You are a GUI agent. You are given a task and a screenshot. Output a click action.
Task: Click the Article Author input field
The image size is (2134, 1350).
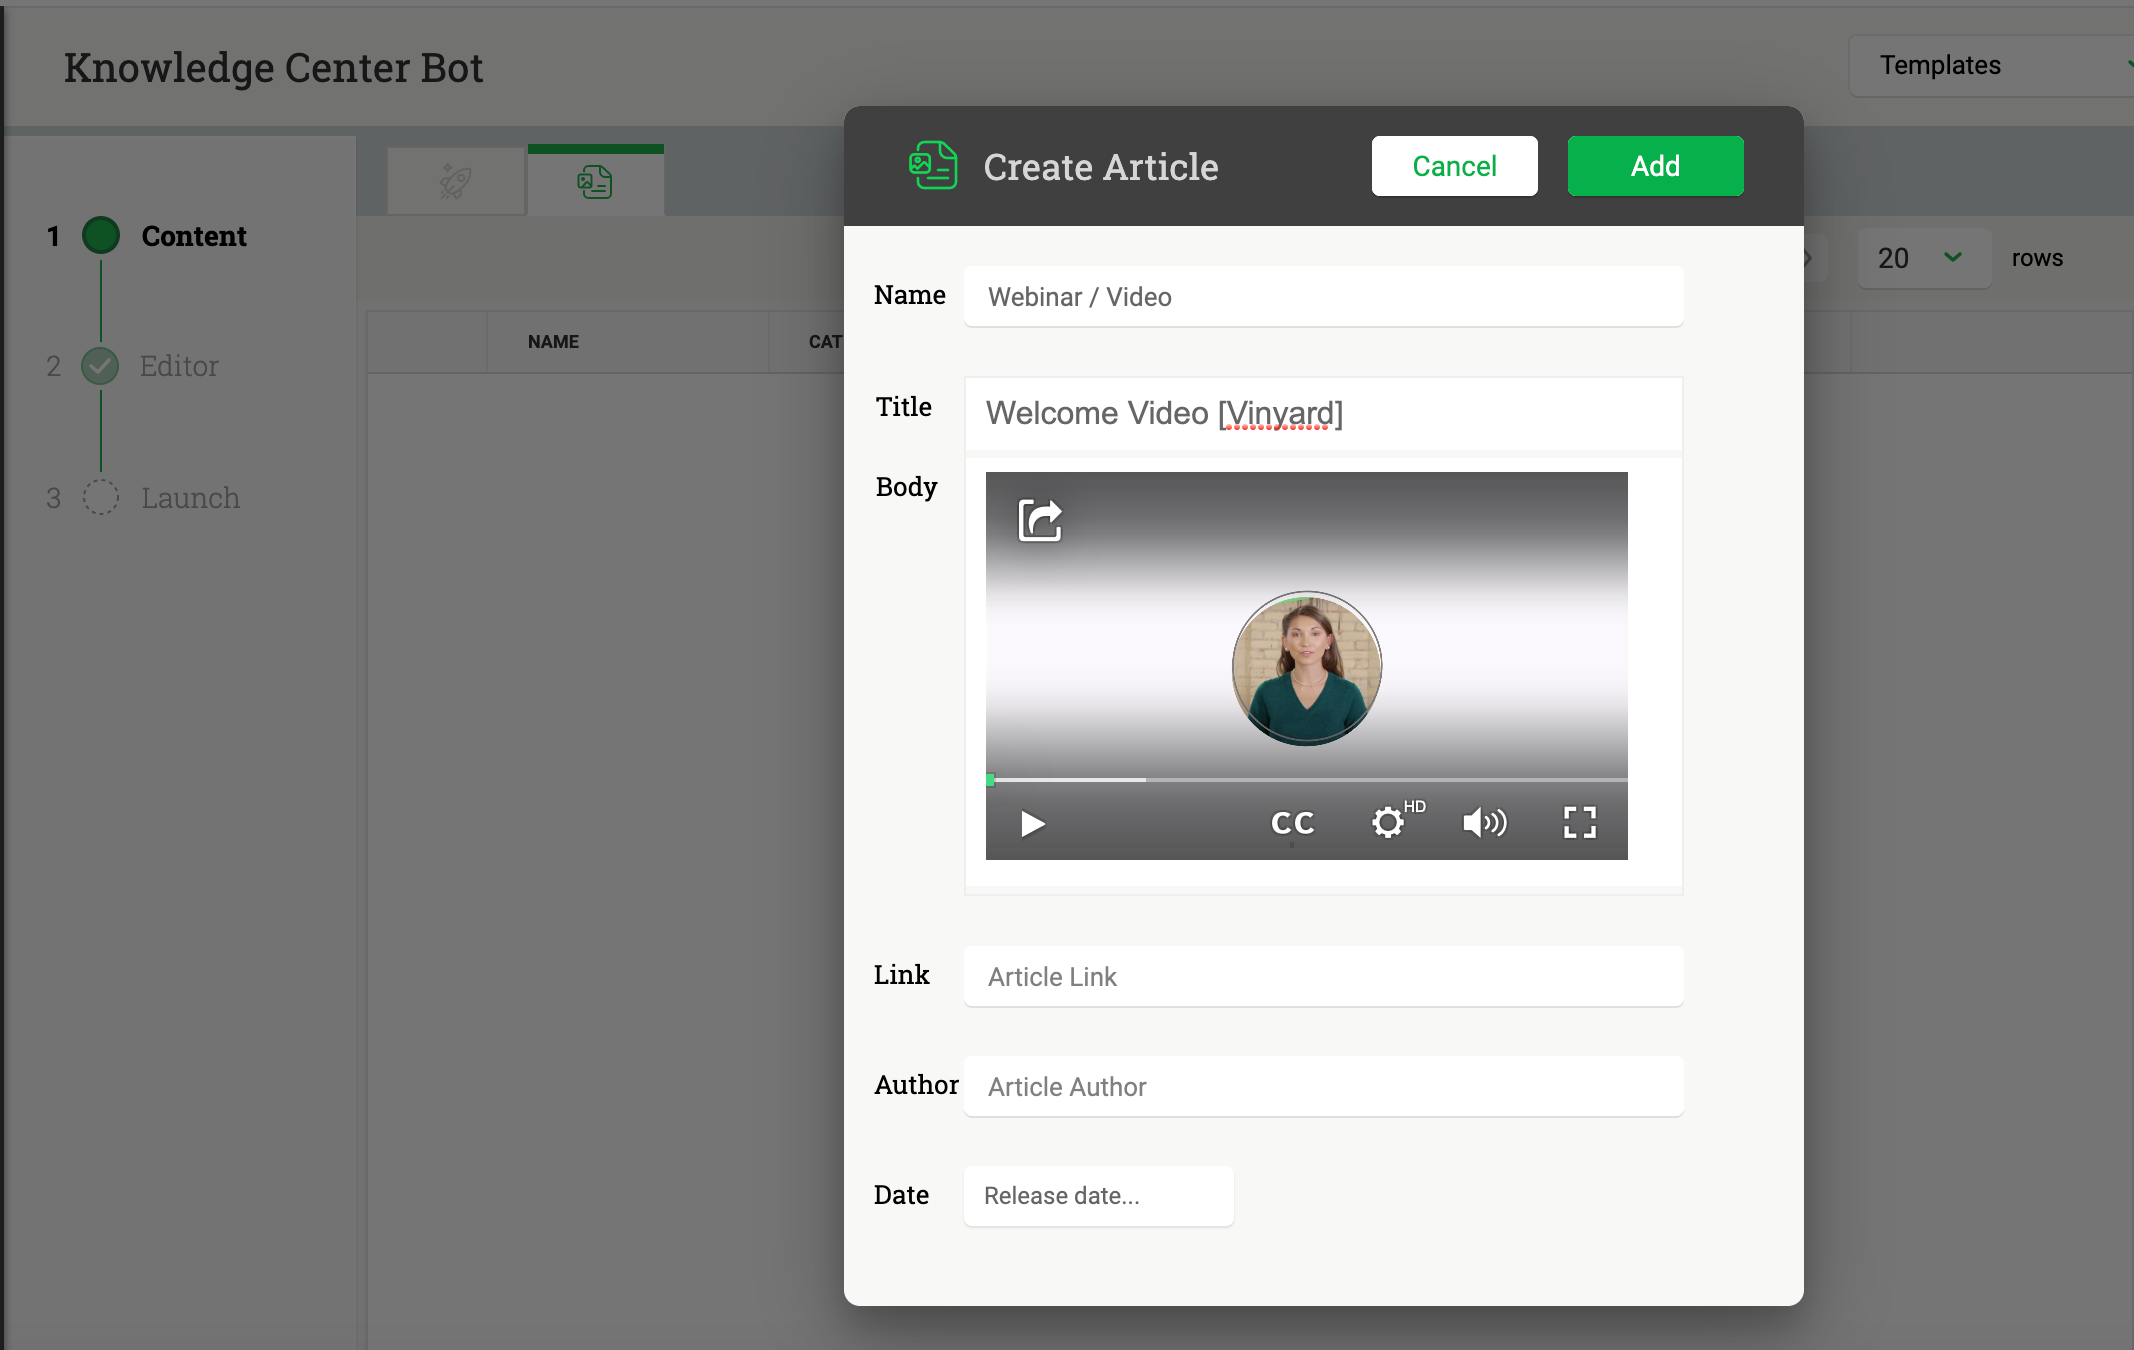pos(1323,1087)
